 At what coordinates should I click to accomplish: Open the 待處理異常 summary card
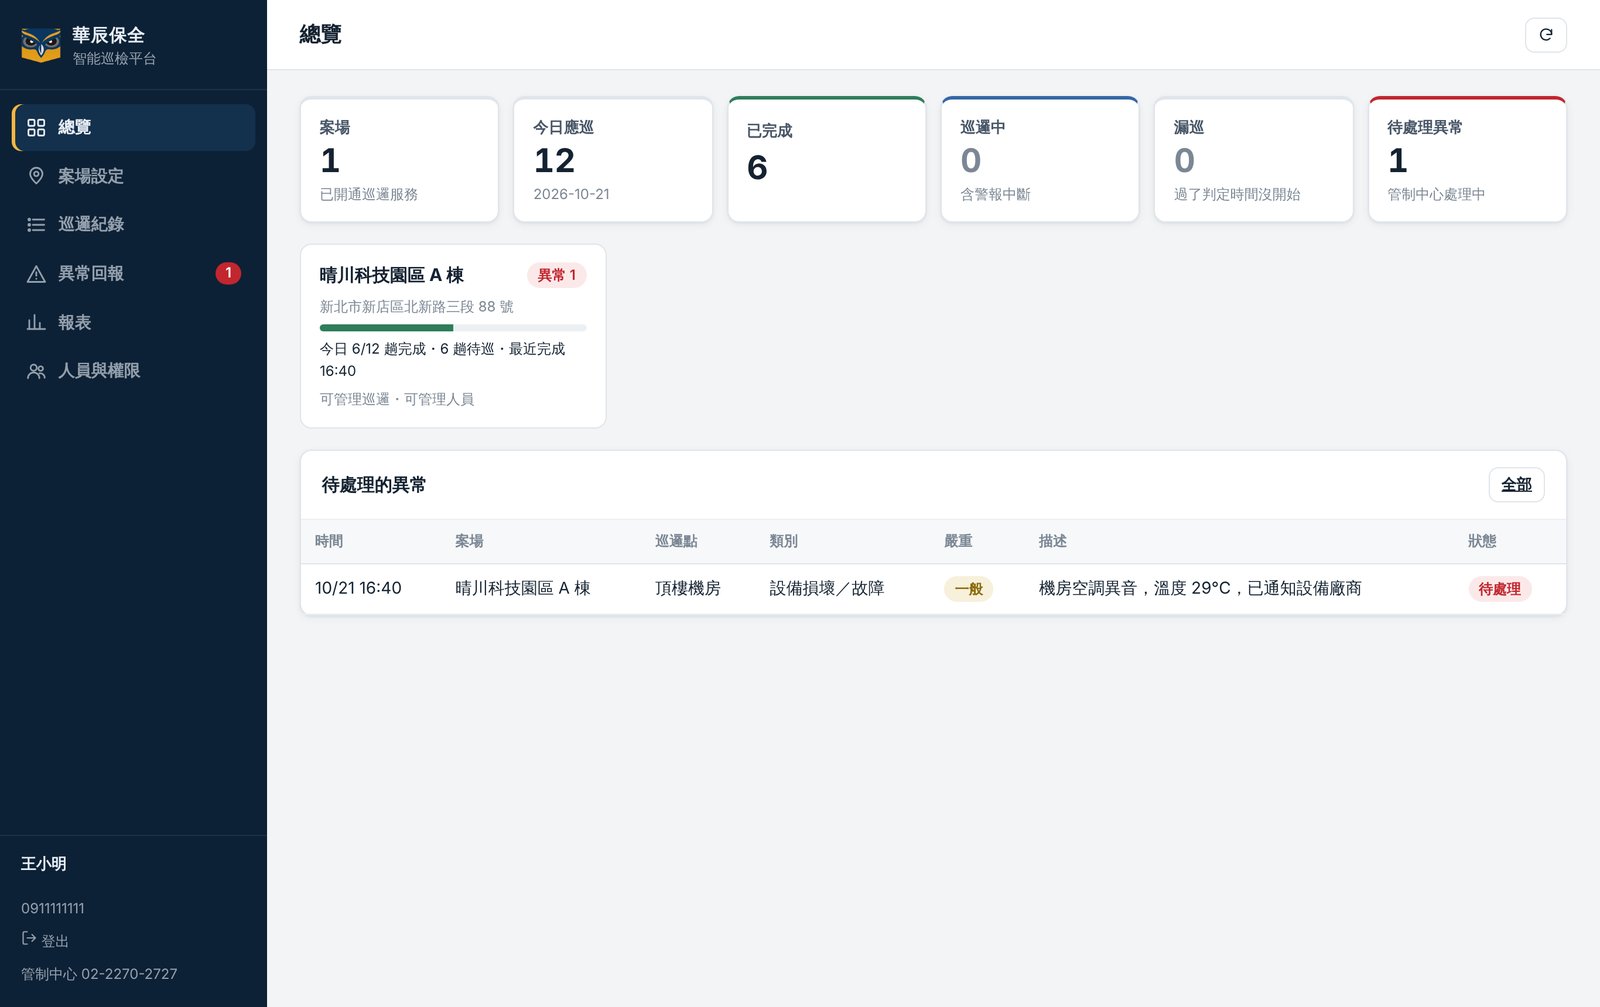pos(1467,160)
